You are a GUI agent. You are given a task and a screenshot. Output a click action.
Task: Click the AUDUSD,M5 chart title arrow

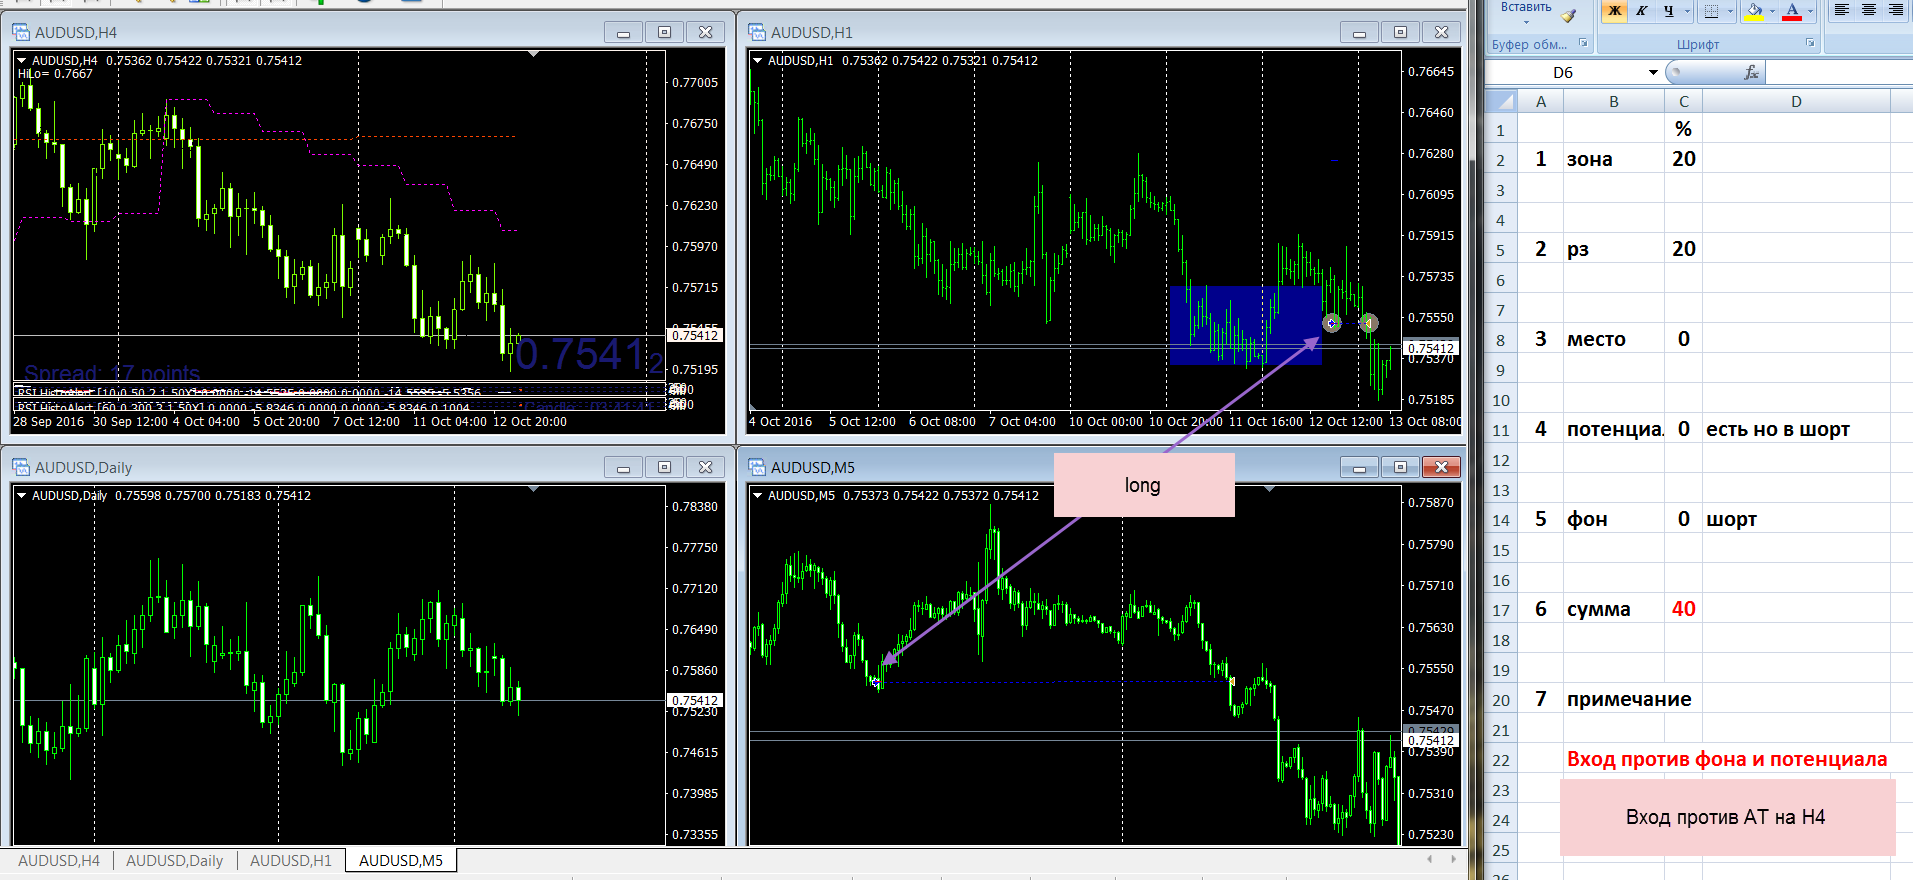pyautogui.click(x=758, y=495)
